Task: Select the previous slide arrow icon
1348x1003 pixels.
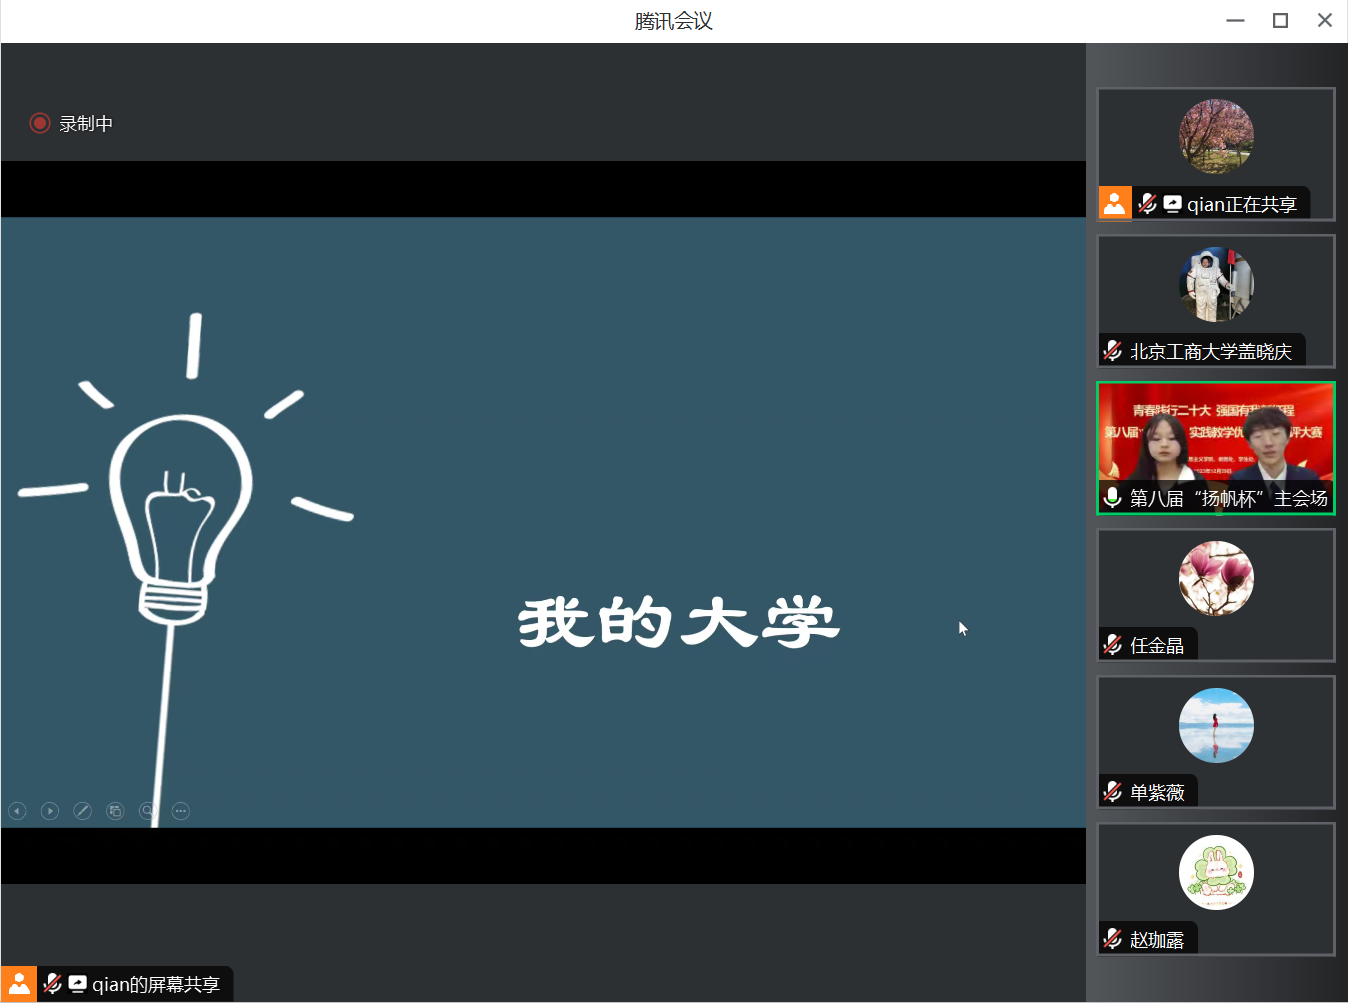Action: [x=17, y=811]
